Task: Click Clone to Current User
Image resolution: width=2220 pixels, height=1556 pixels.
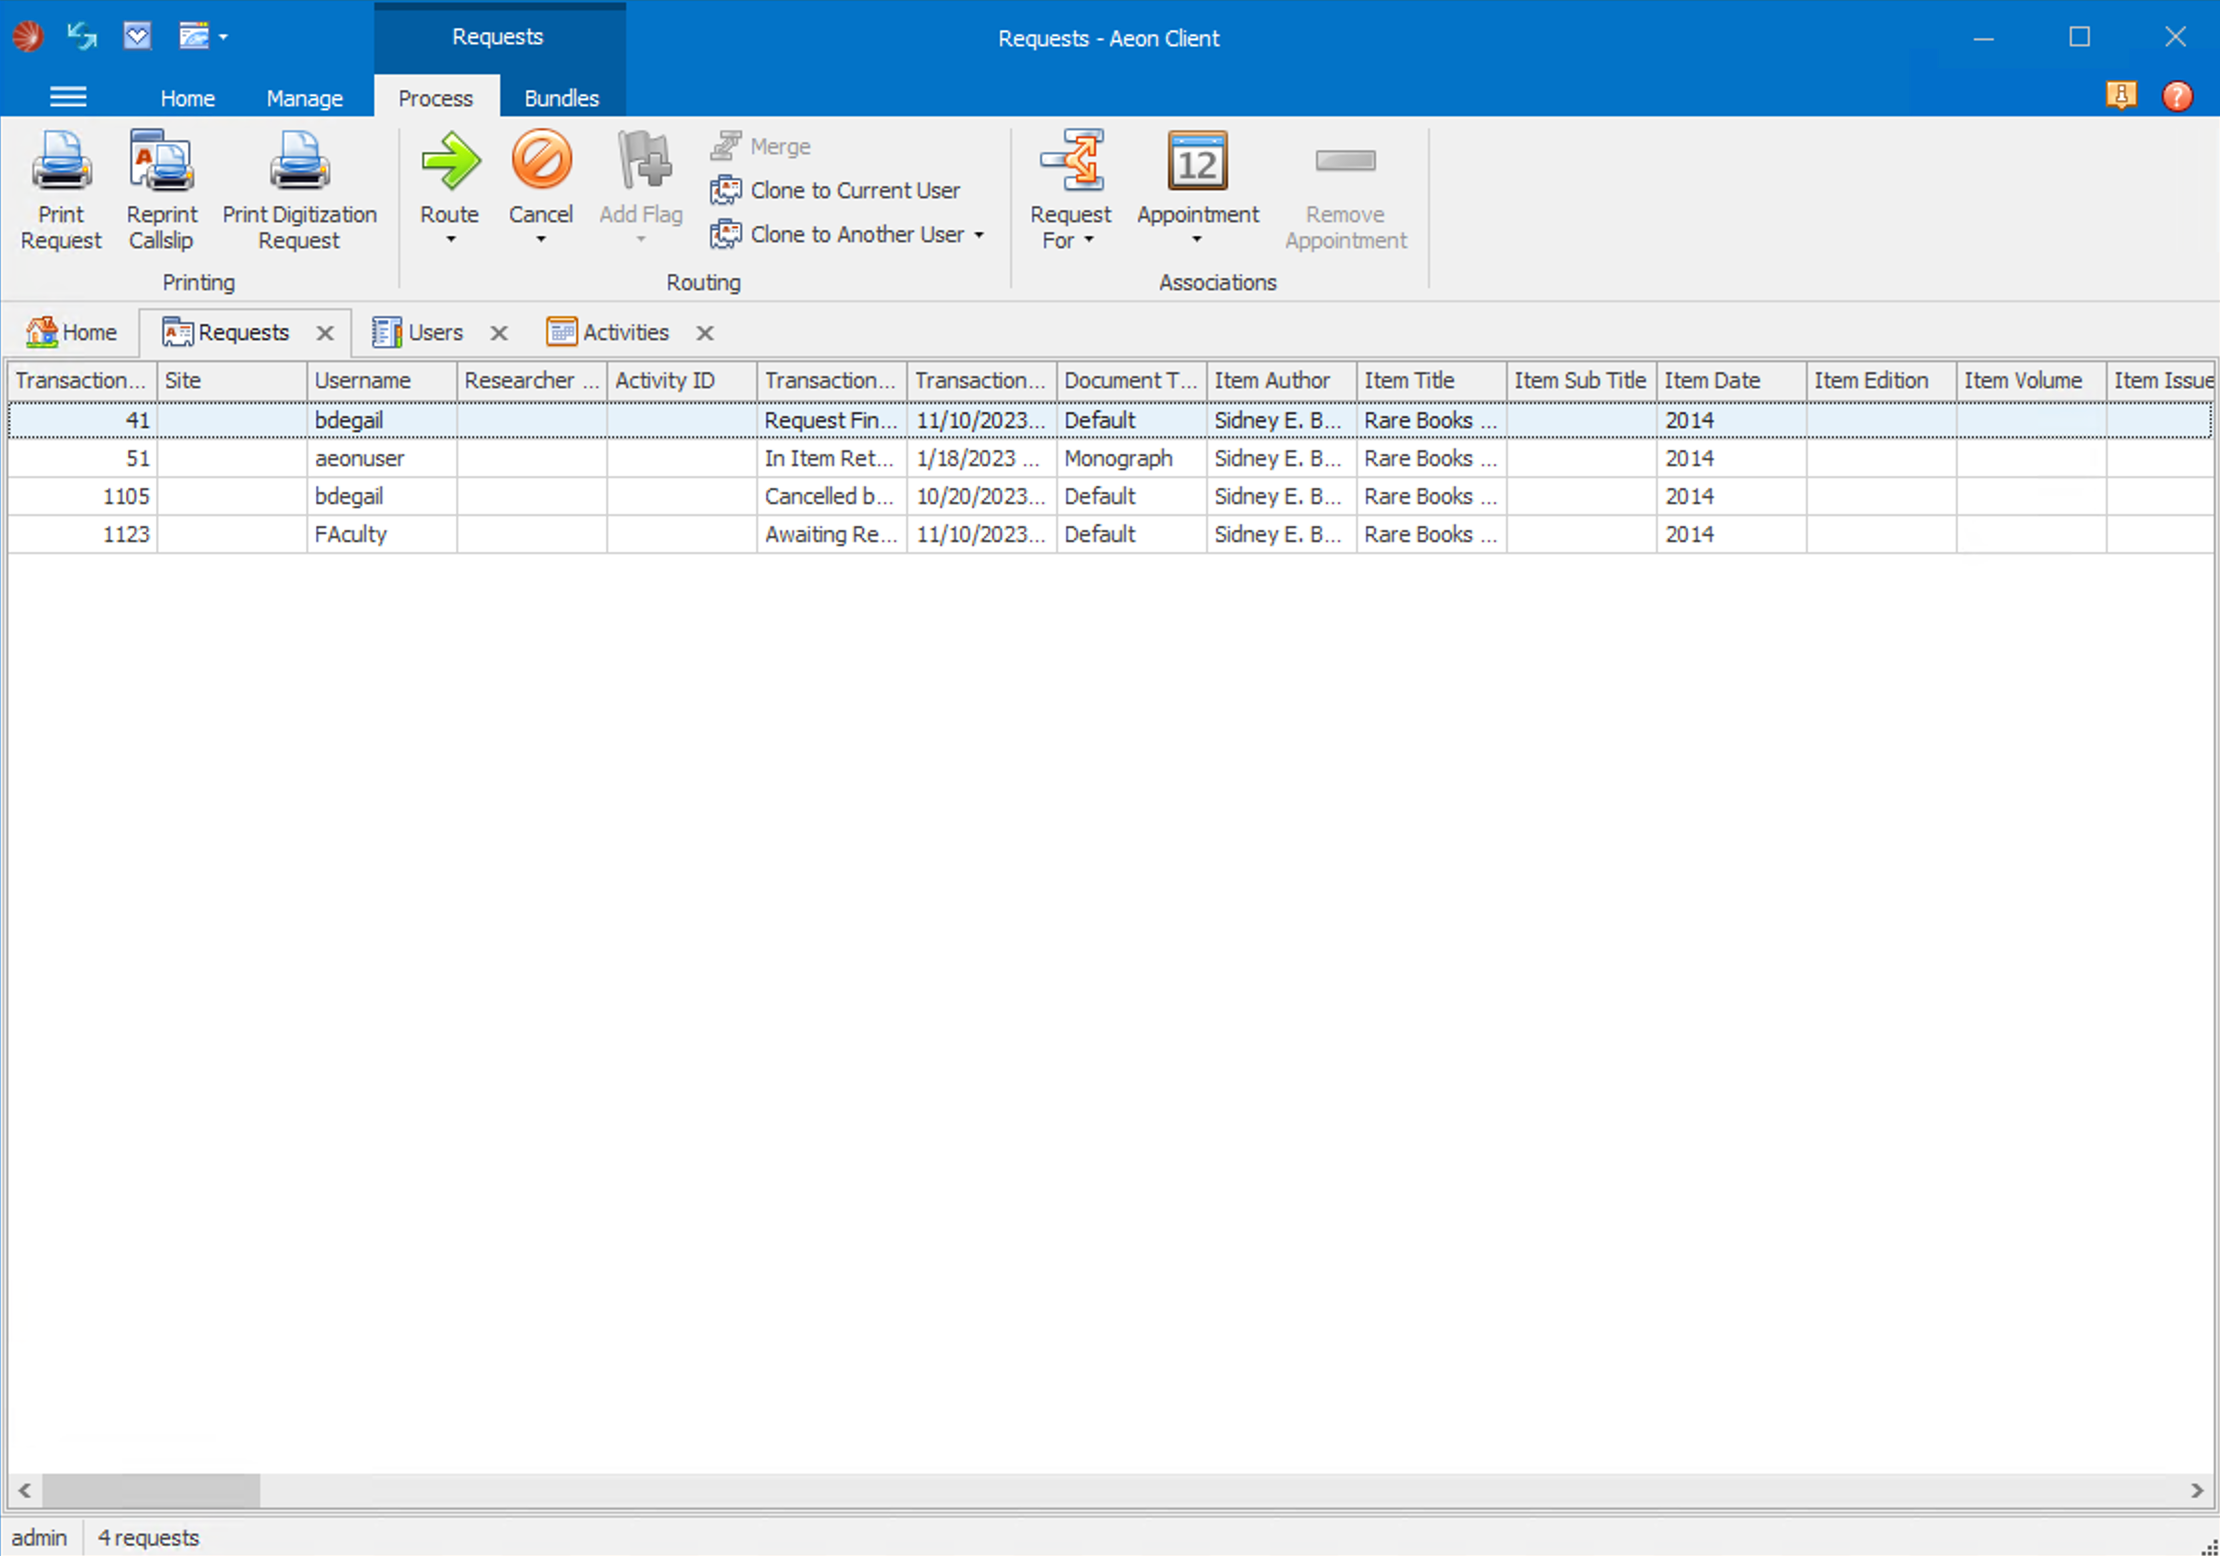Action: click(854, 190)
